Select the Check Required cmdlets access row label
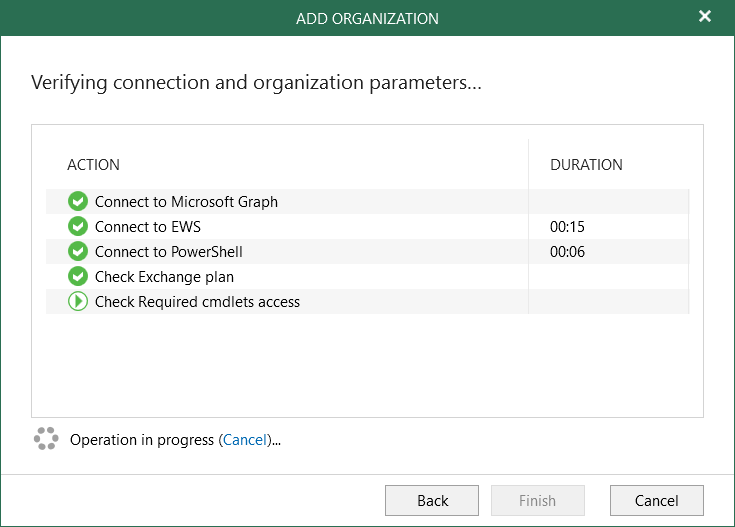 pyautogui.click(x=197, y=302)
